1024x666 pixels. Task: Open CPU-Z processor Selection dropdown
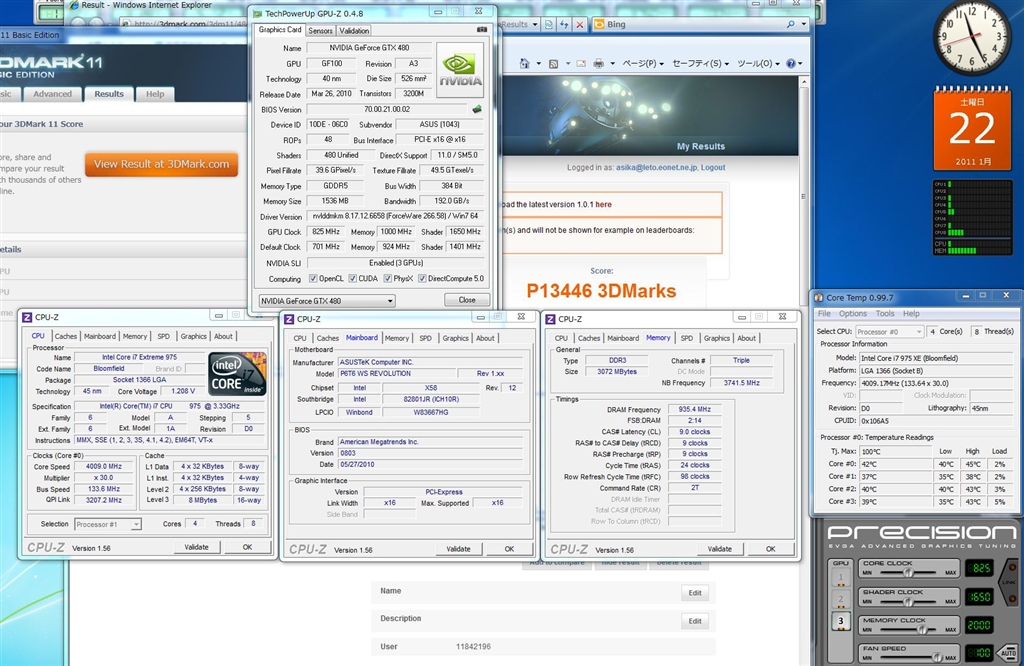click(x=108, y=523)
